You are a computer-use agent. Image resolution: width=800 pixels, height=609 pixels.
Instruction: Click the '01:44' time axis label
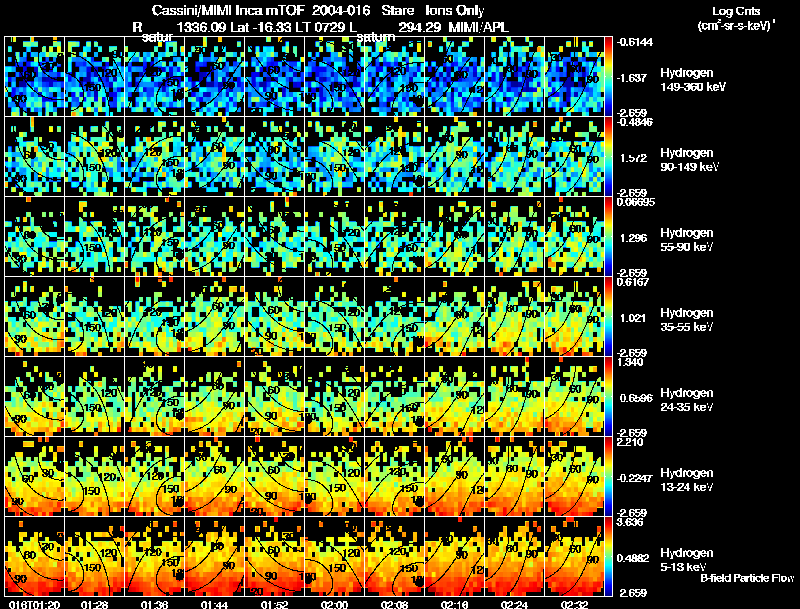click(x=214, y=604)
